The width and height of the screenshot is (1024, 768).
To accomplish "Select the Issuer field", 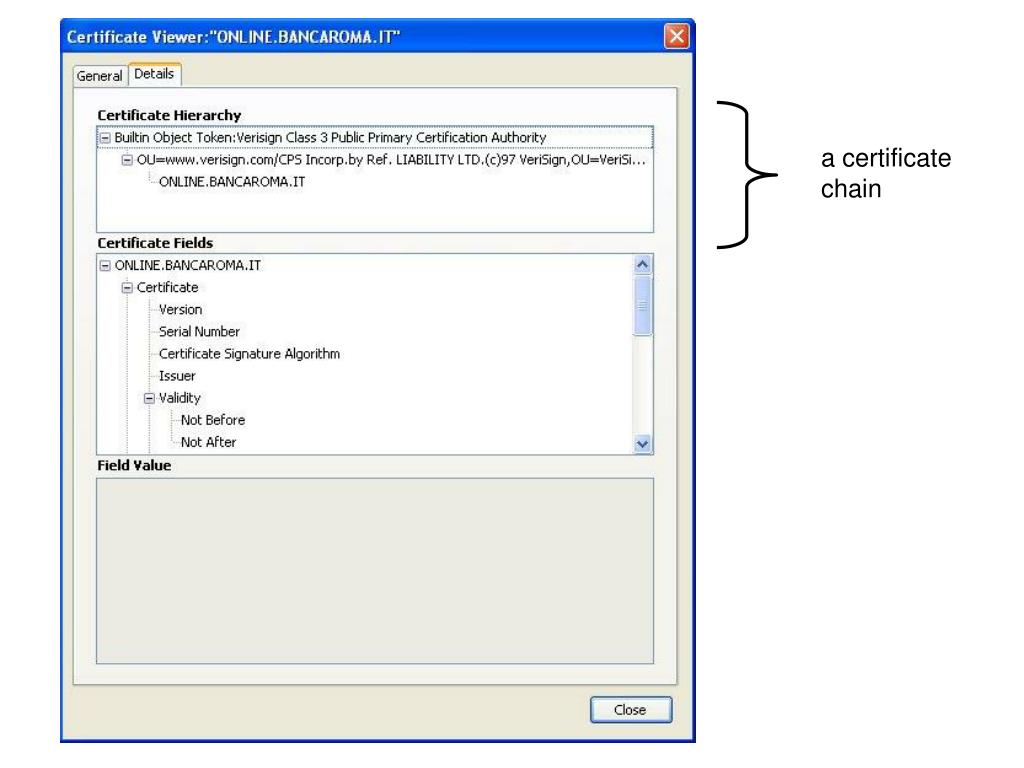I will [x=177, y=376].
